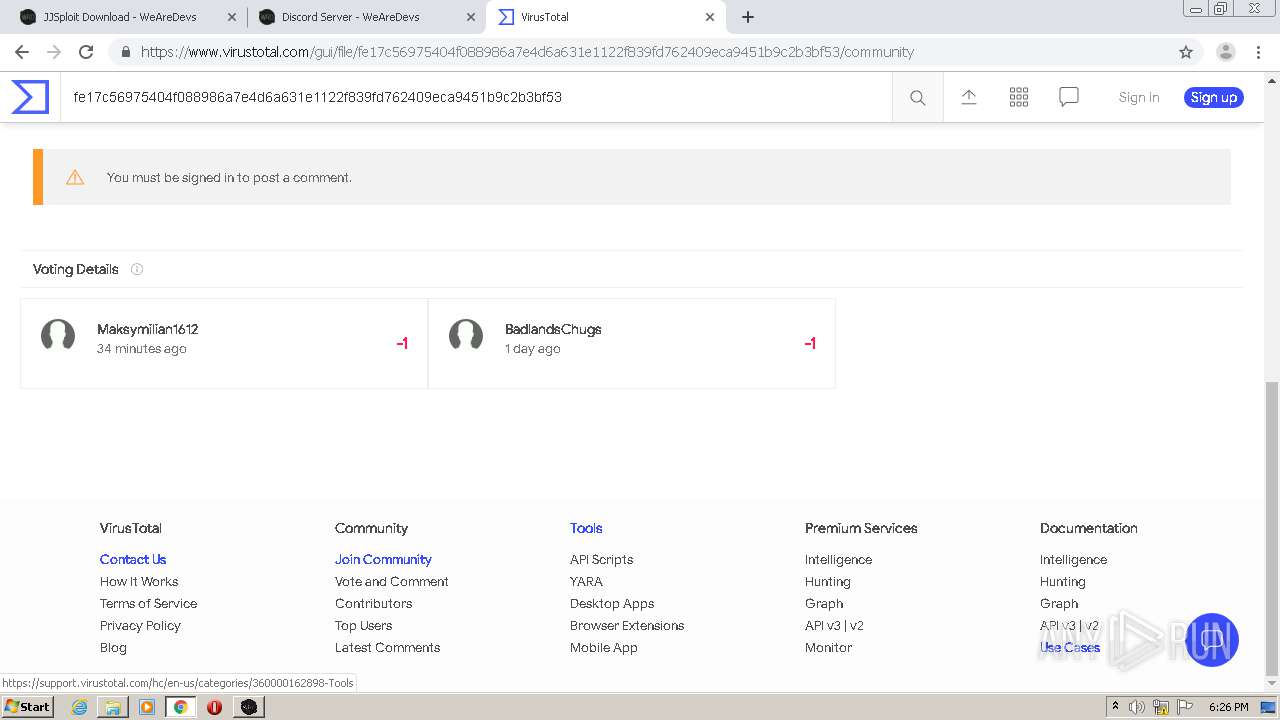The height and width of the screenshot is (720, 1280).
Task: Open Latest Comments link
Action: [387, 647]
